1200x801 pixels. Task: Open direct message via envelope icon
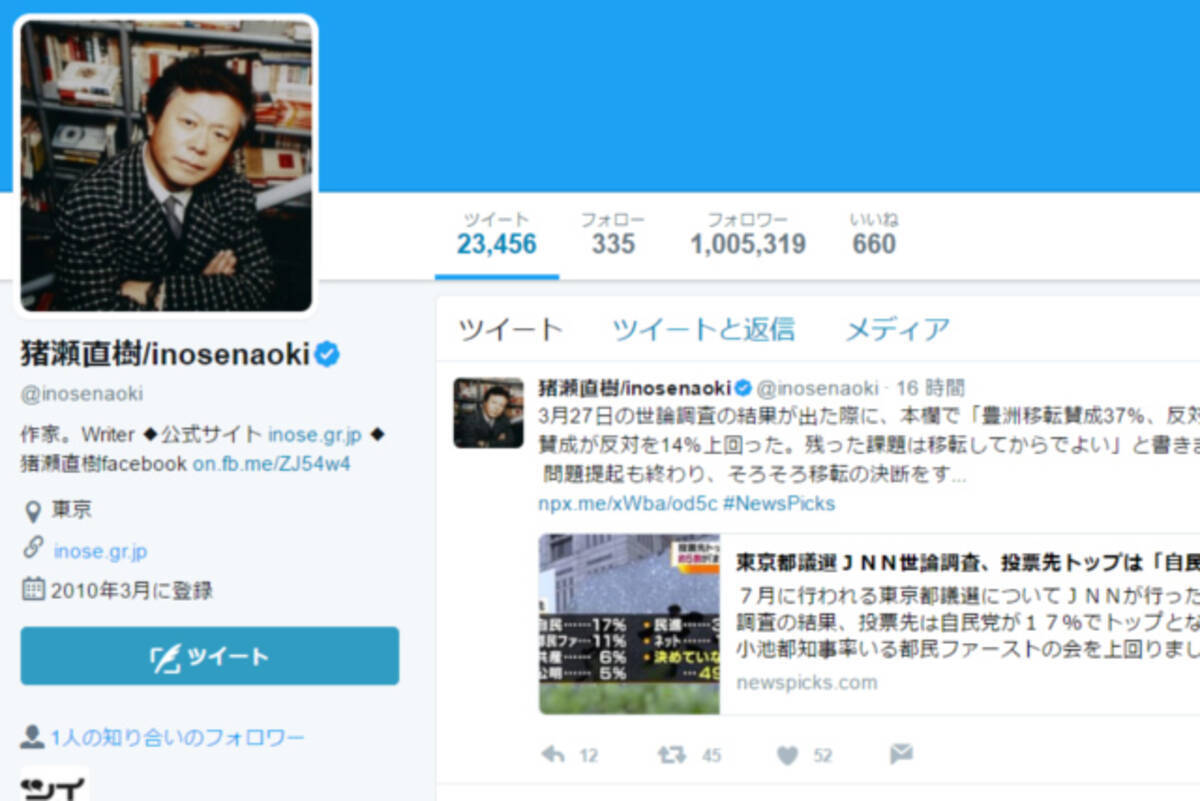coord(901,754)
